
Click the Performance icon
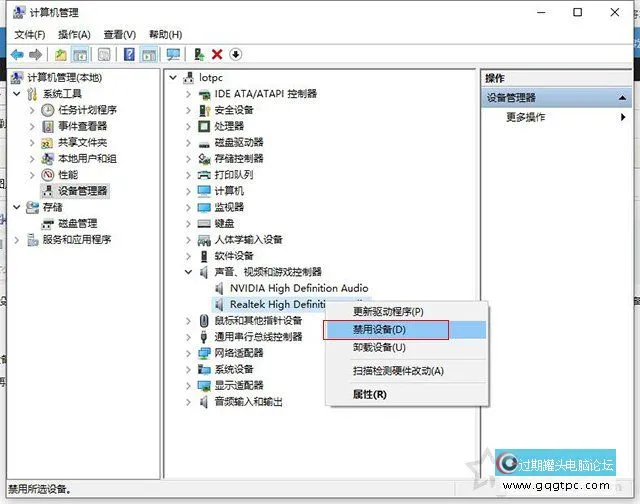48,175
